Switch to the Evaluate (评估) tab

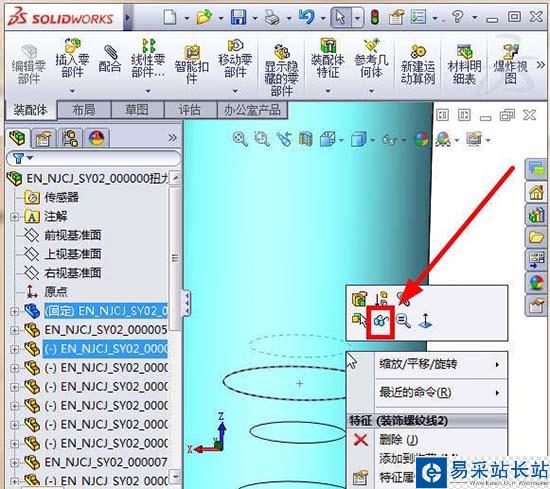[190, 110]
